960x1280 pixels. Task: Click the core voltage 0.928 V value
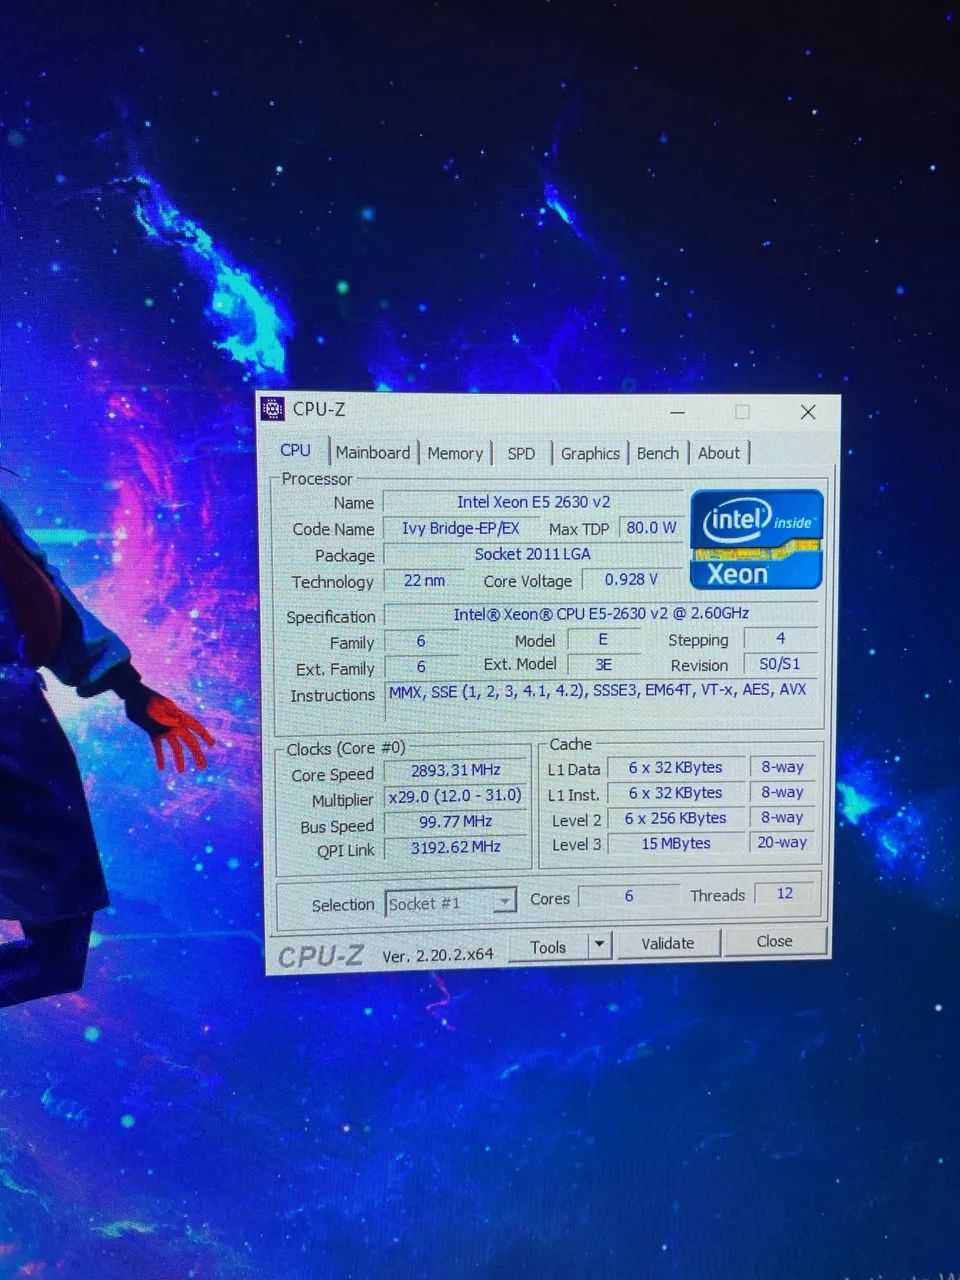(x=631, y=579)
